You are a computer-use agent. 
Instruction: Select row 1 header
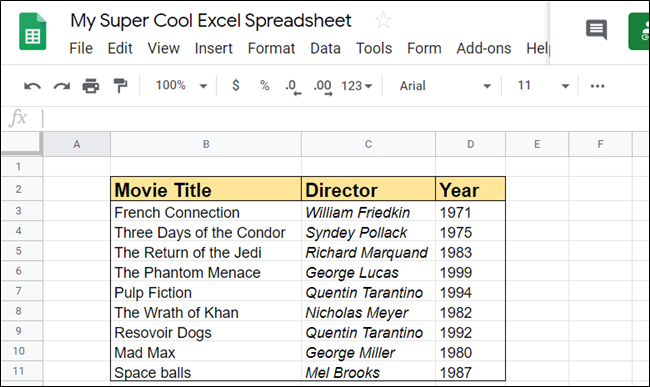tap(22, 167)
